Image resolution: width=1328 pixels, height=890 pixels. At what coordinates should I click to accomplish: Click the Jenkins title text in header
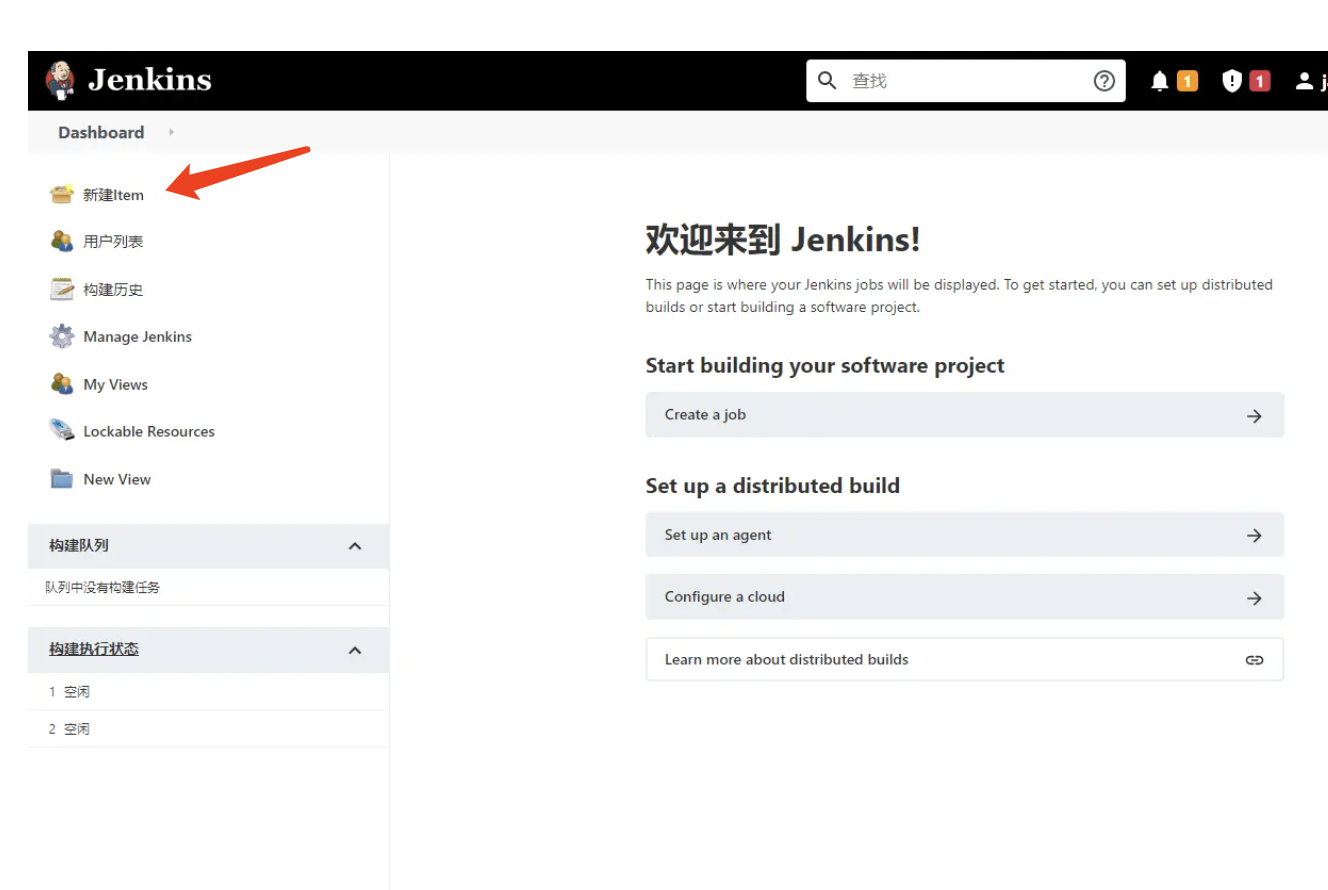(x=150, y=80)
